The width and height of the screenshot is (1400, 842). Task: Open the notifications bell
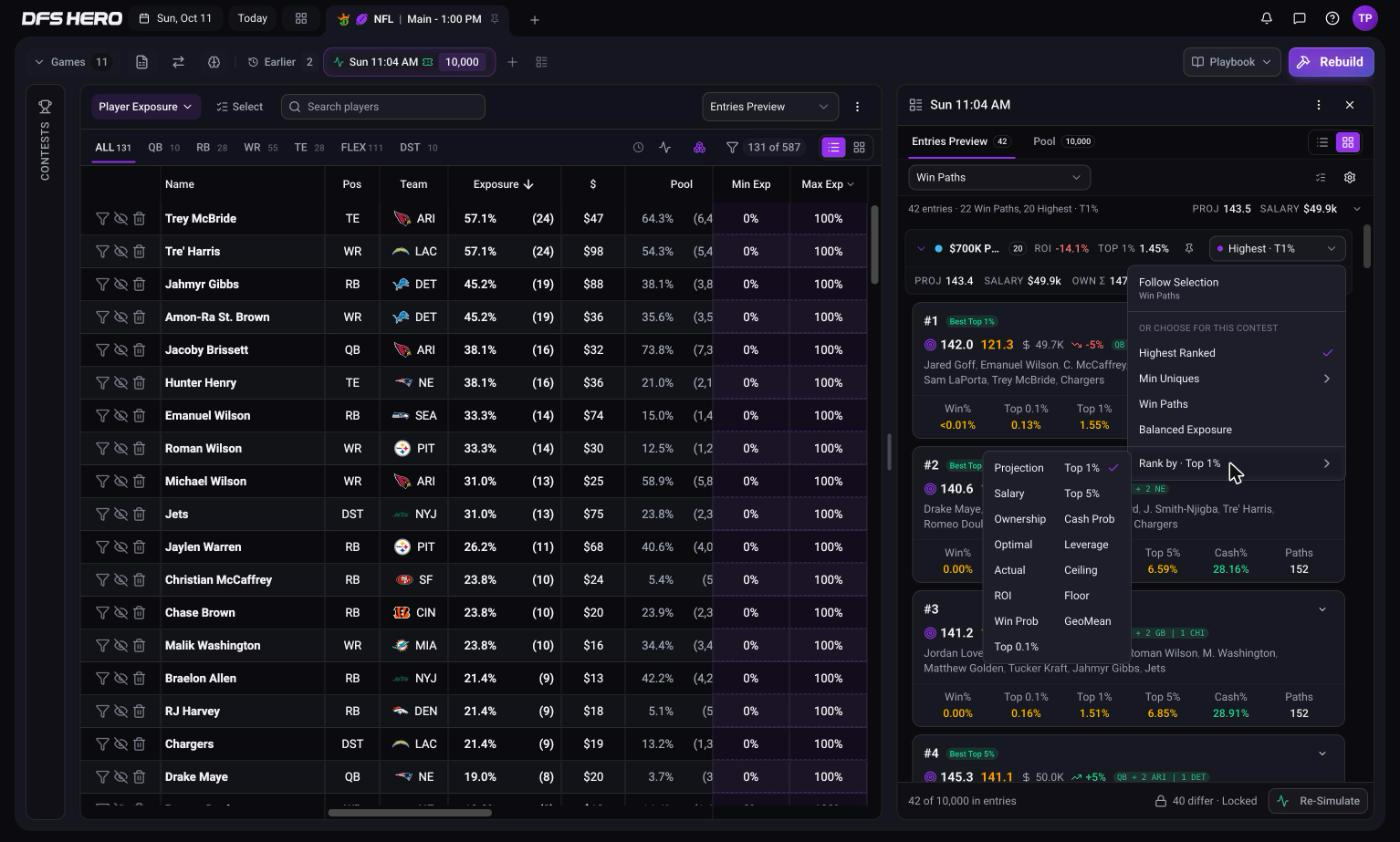click(1266, 18)
